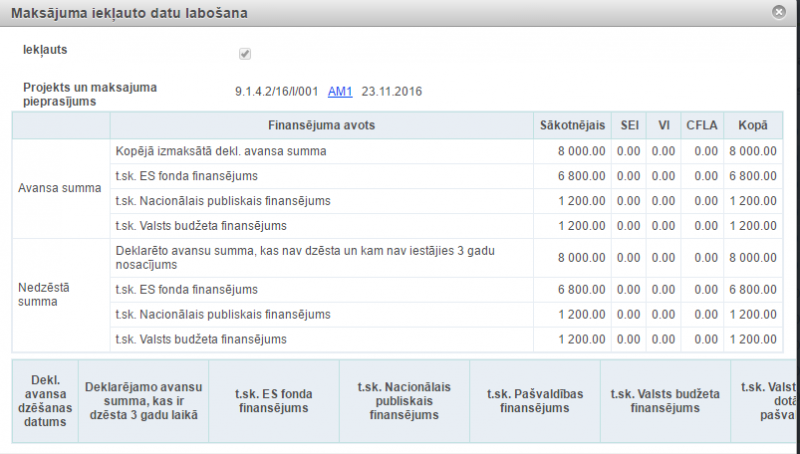Click the Deklarējamo avansu summa dzēsta 3 gadu laikā header
Image resolution: width=800 pixels, height=454 pixels.
pos(142,401)
